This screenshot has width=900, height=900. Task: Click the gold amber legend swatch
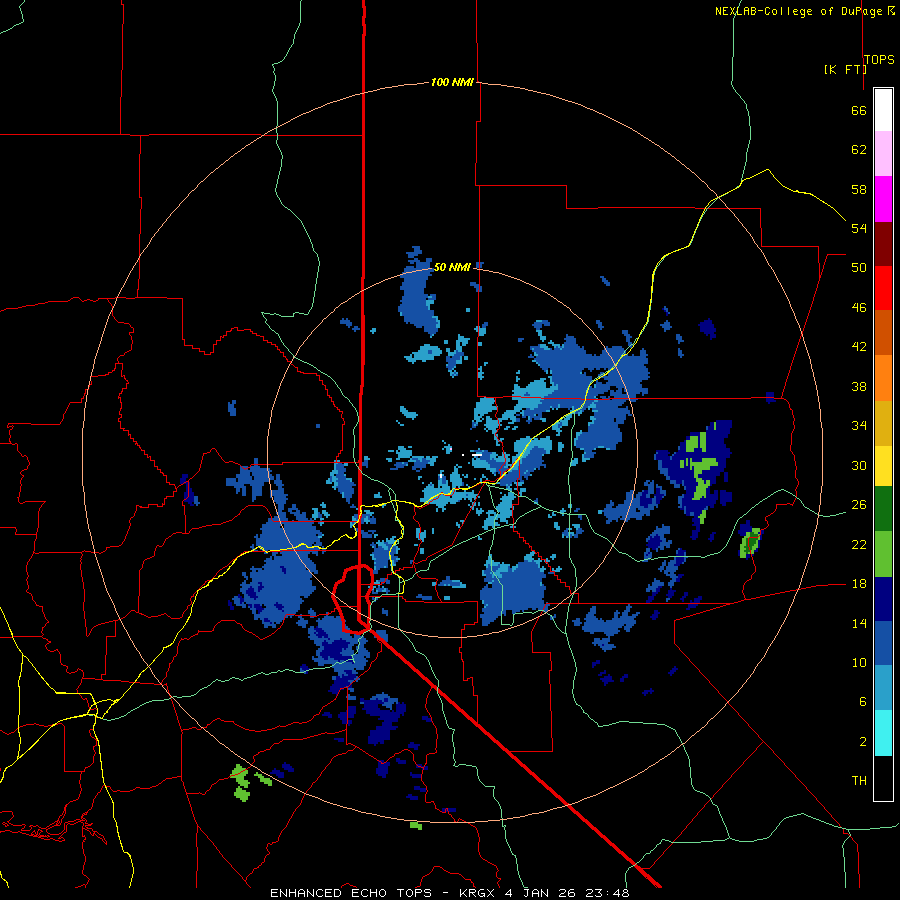883,424
